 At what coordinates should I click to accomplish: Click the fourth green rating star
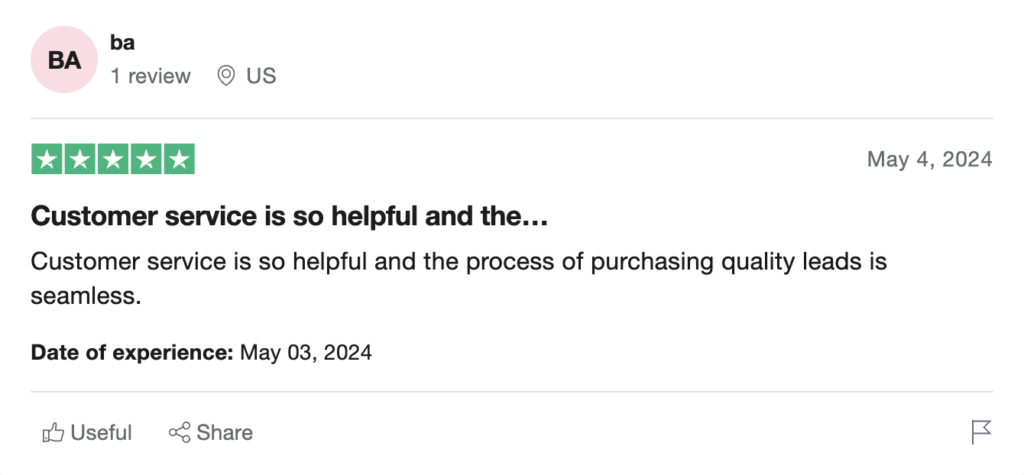146,159
